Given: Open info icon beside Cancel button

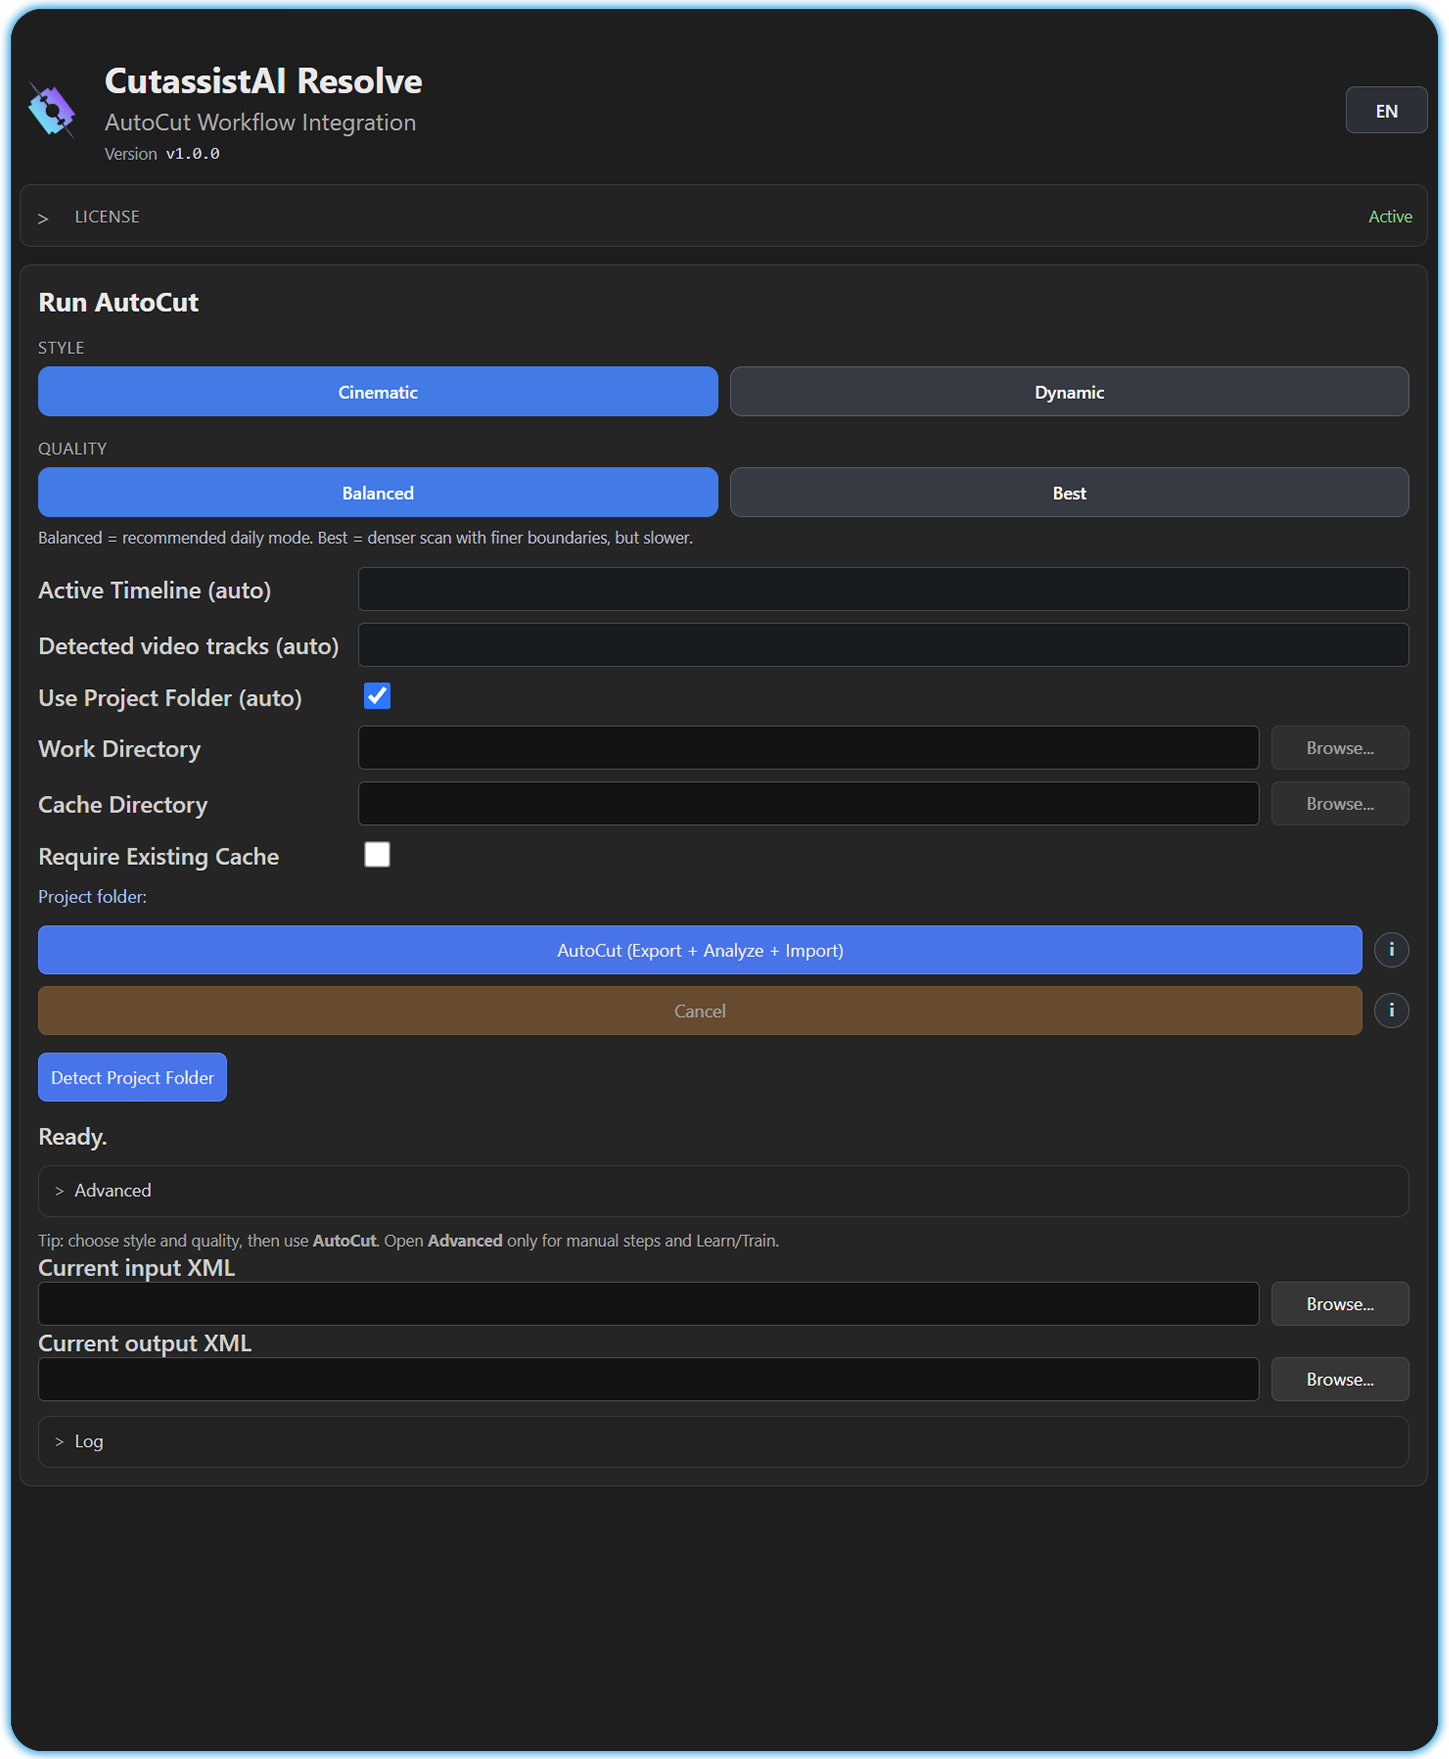Looking at the screenshot, I should click(1391, 1011).
